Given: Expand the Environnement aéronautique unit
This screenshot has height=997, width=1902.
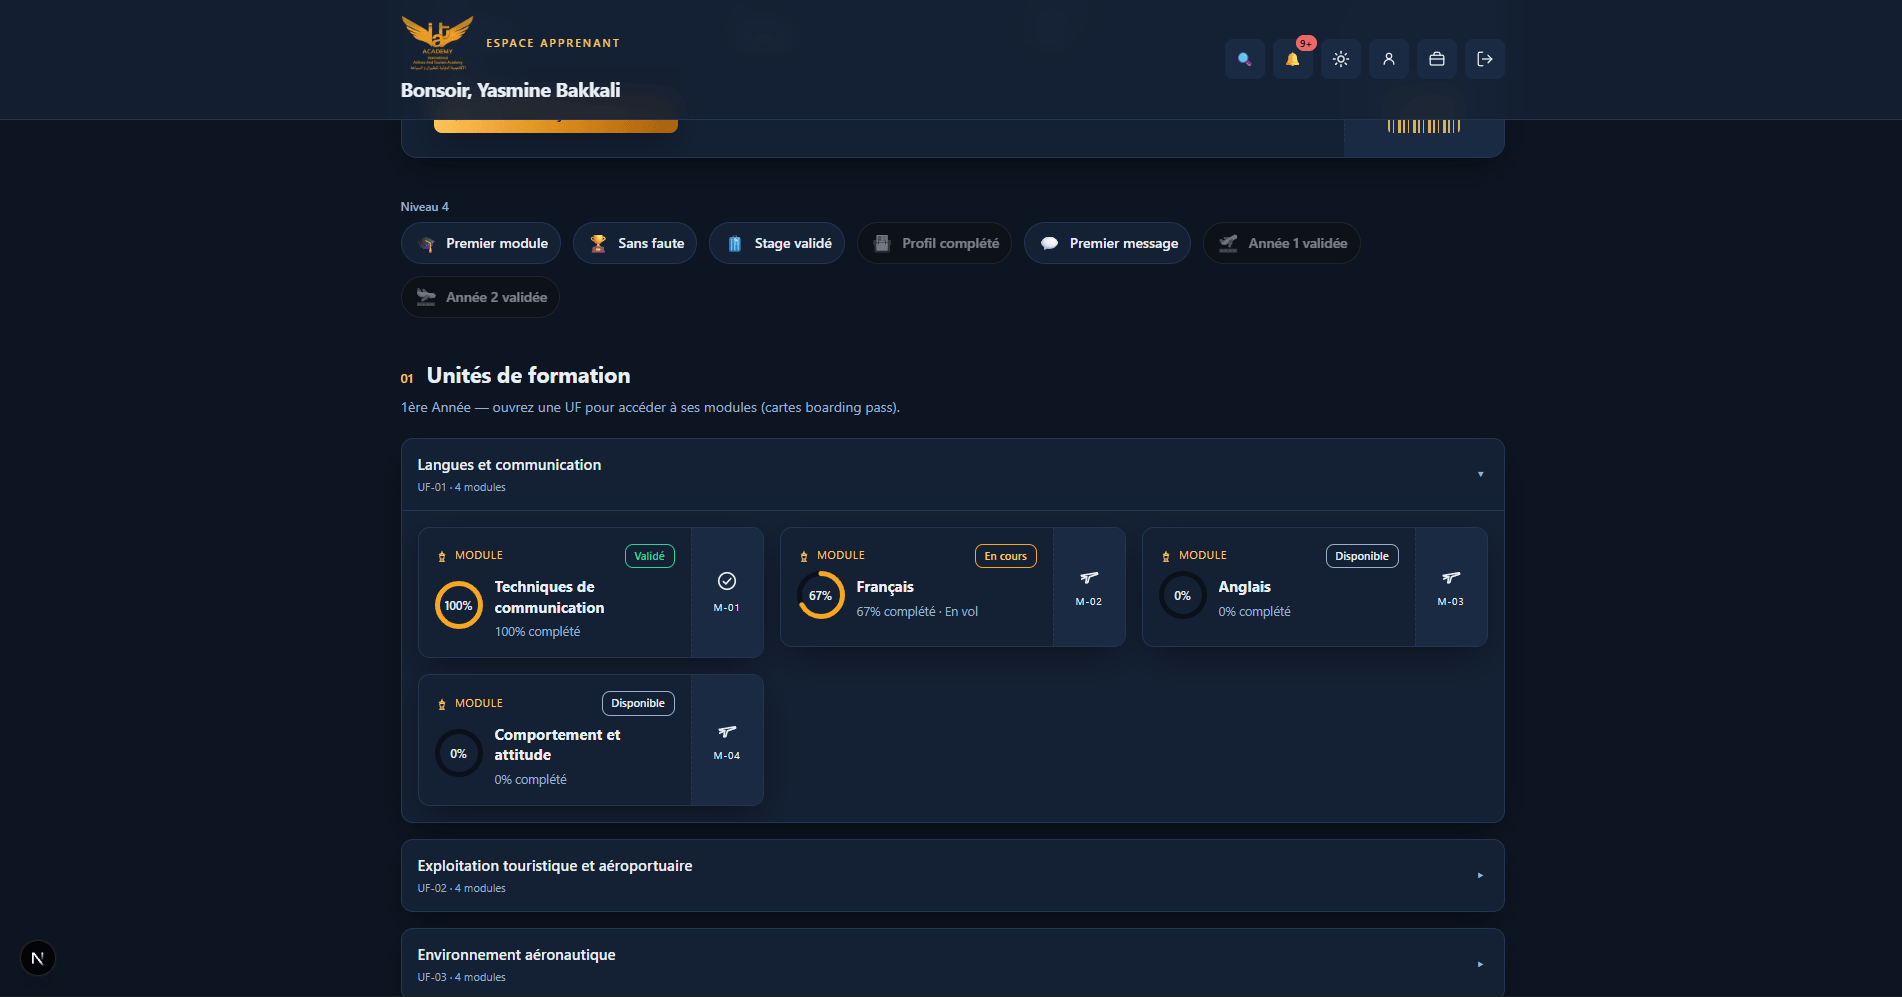Looking at the screenshot, I should (952, 964).
